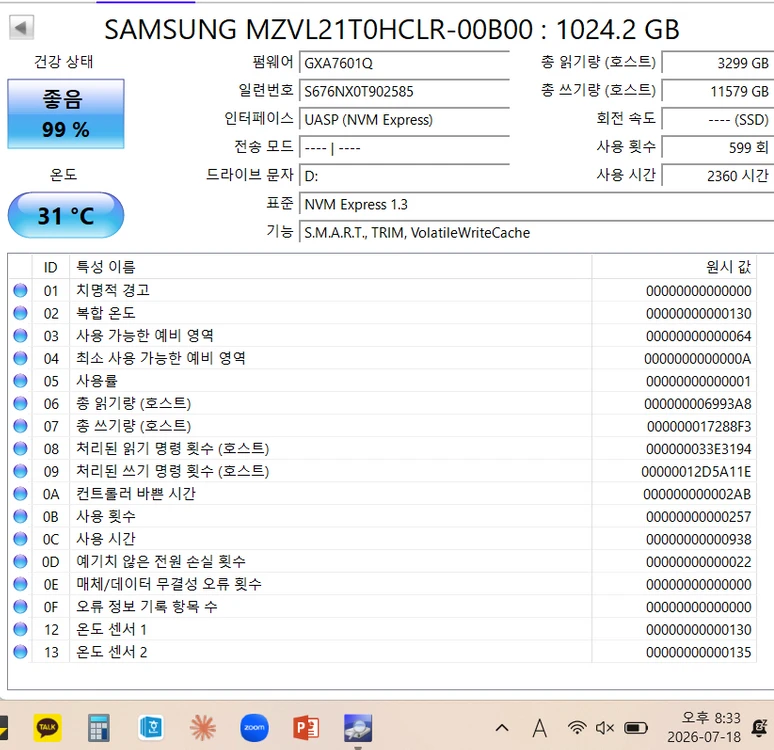The width and height of the screenshot is (774, 750).
Task: Click status circle of row 01 치명적 경고
Action: 20,290
